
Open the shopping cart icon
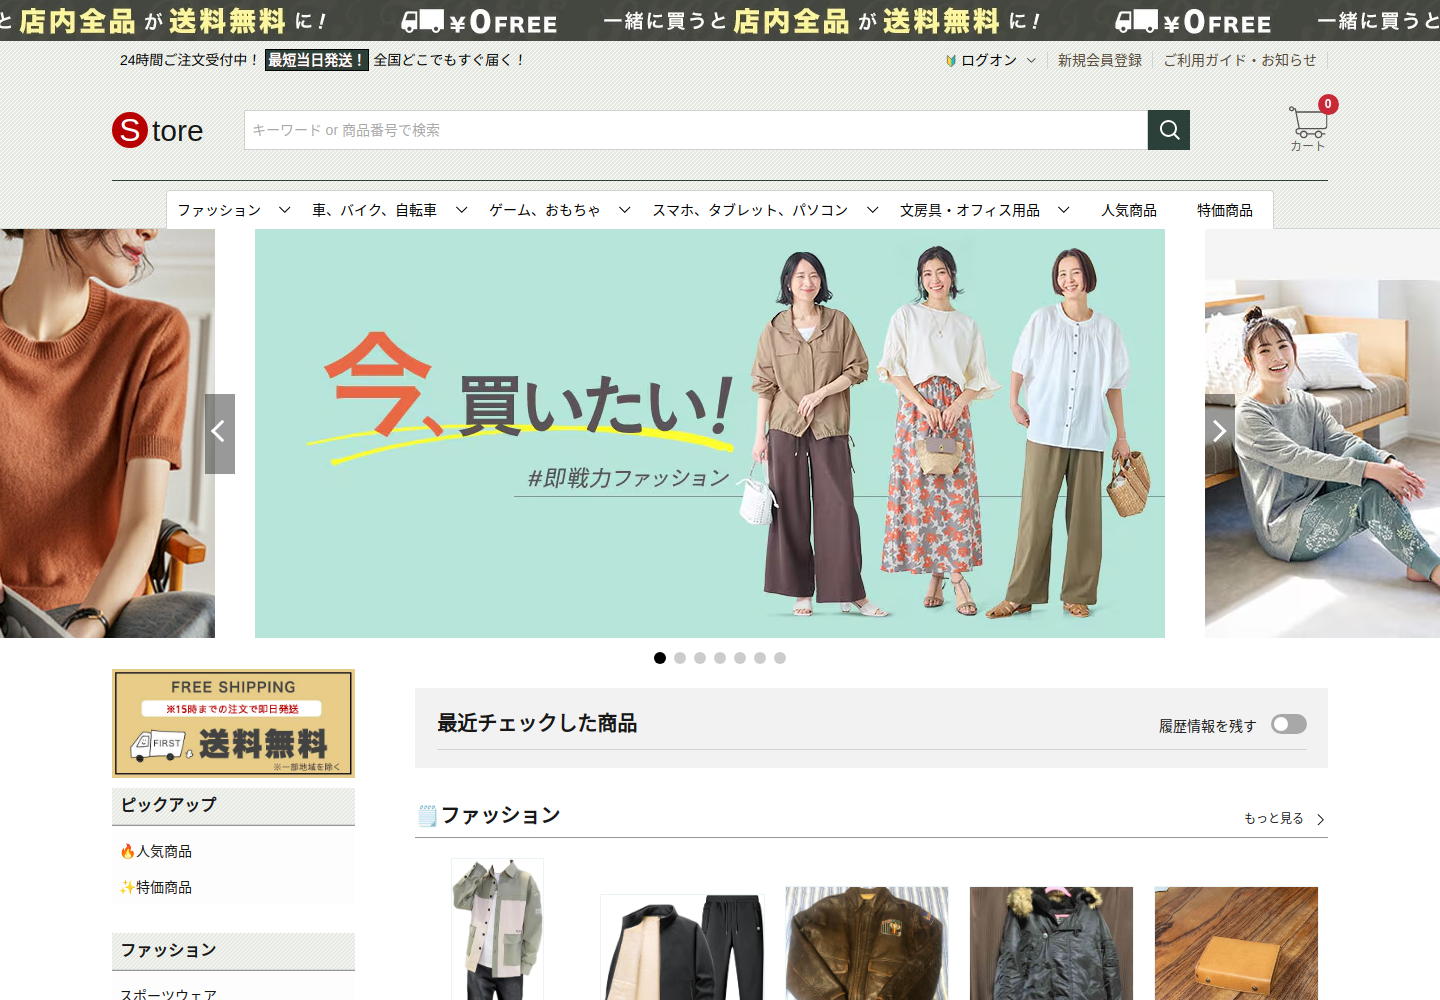point(1309,125)
